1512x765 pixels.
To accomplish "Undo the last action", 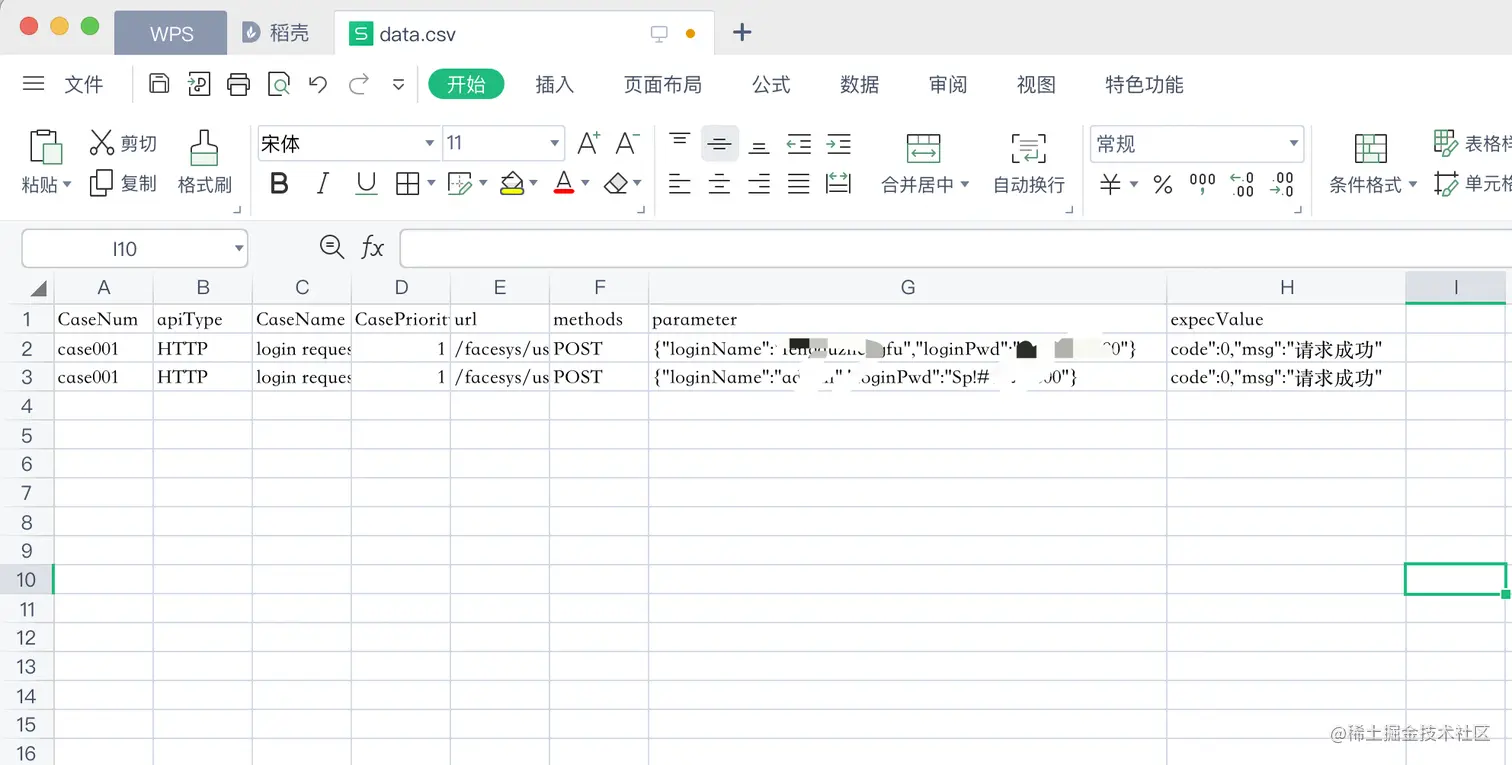I will pyautogui.click(x=318, y=84).
